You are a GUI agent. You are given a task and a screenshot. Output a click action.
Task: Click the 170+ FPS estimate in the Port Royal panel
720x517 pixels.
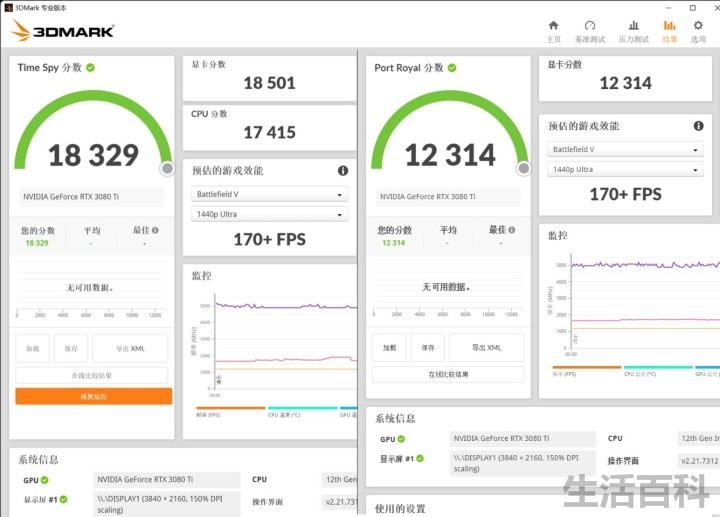(625, 194)
